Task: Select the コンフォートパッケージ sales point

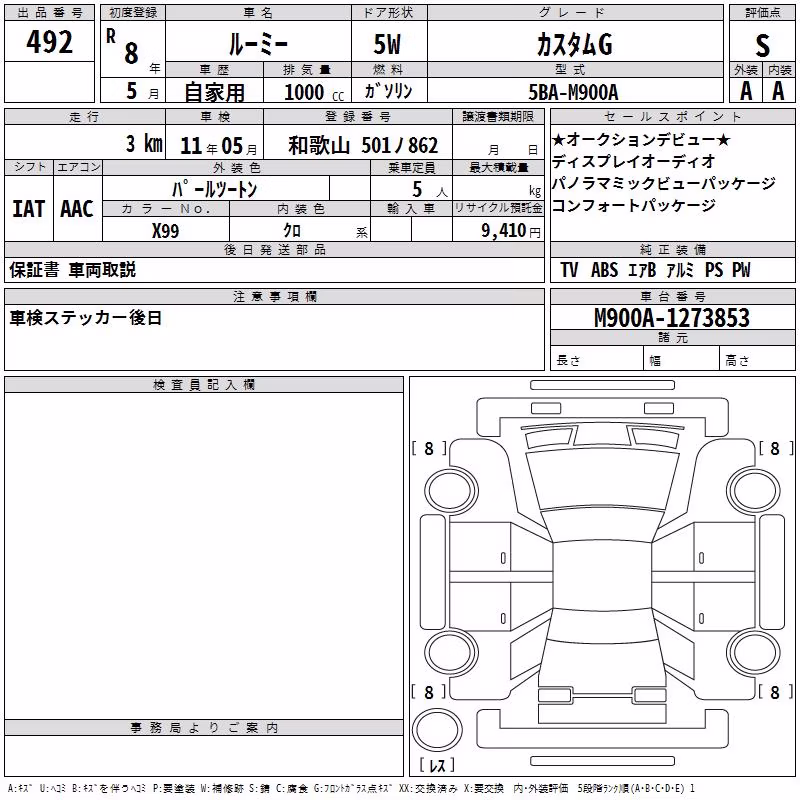Action: coord(633,205)
